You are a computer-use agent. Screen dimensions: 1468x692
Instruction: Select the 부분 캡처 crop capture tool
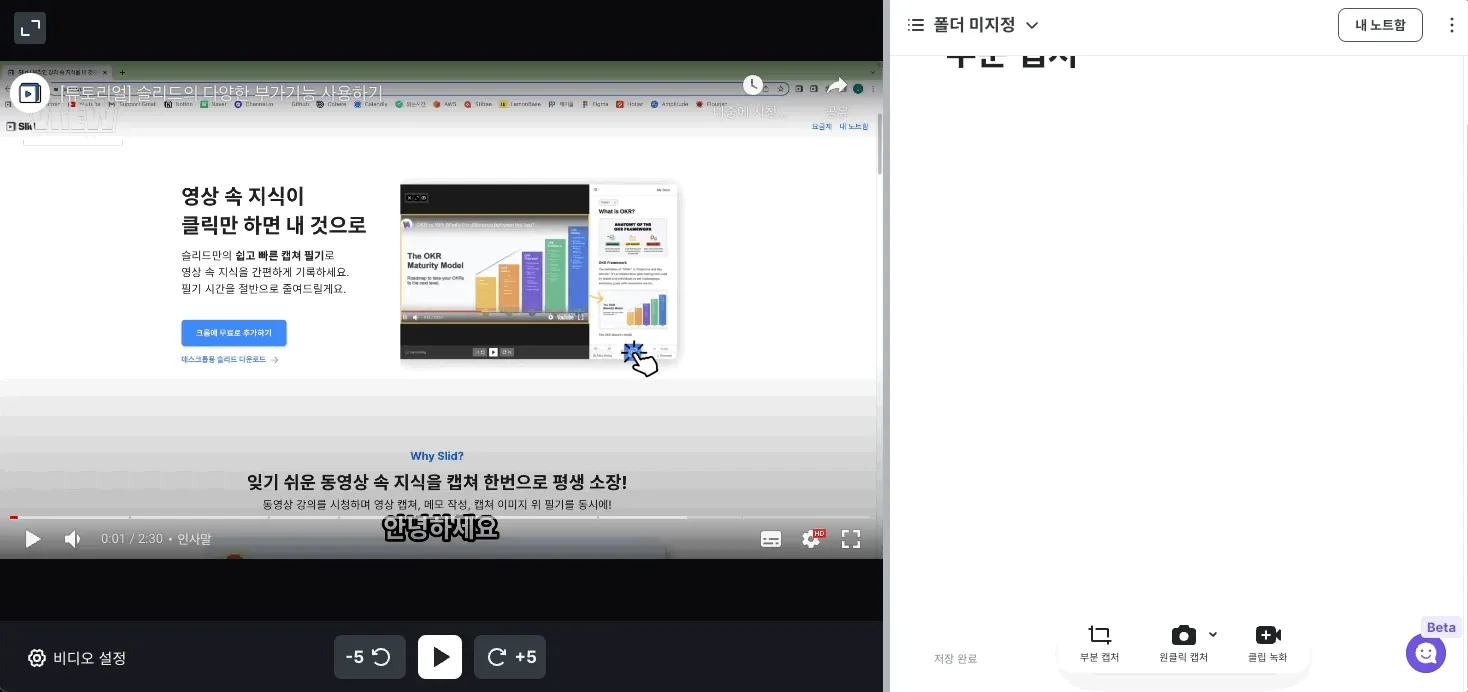[1099, 643]
